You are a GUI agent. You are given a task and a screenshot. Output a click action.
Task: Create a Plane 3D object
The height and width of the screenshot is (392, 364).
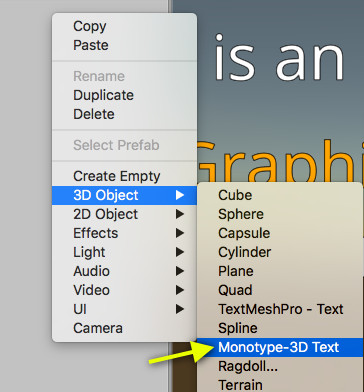[x=279, y=271]
